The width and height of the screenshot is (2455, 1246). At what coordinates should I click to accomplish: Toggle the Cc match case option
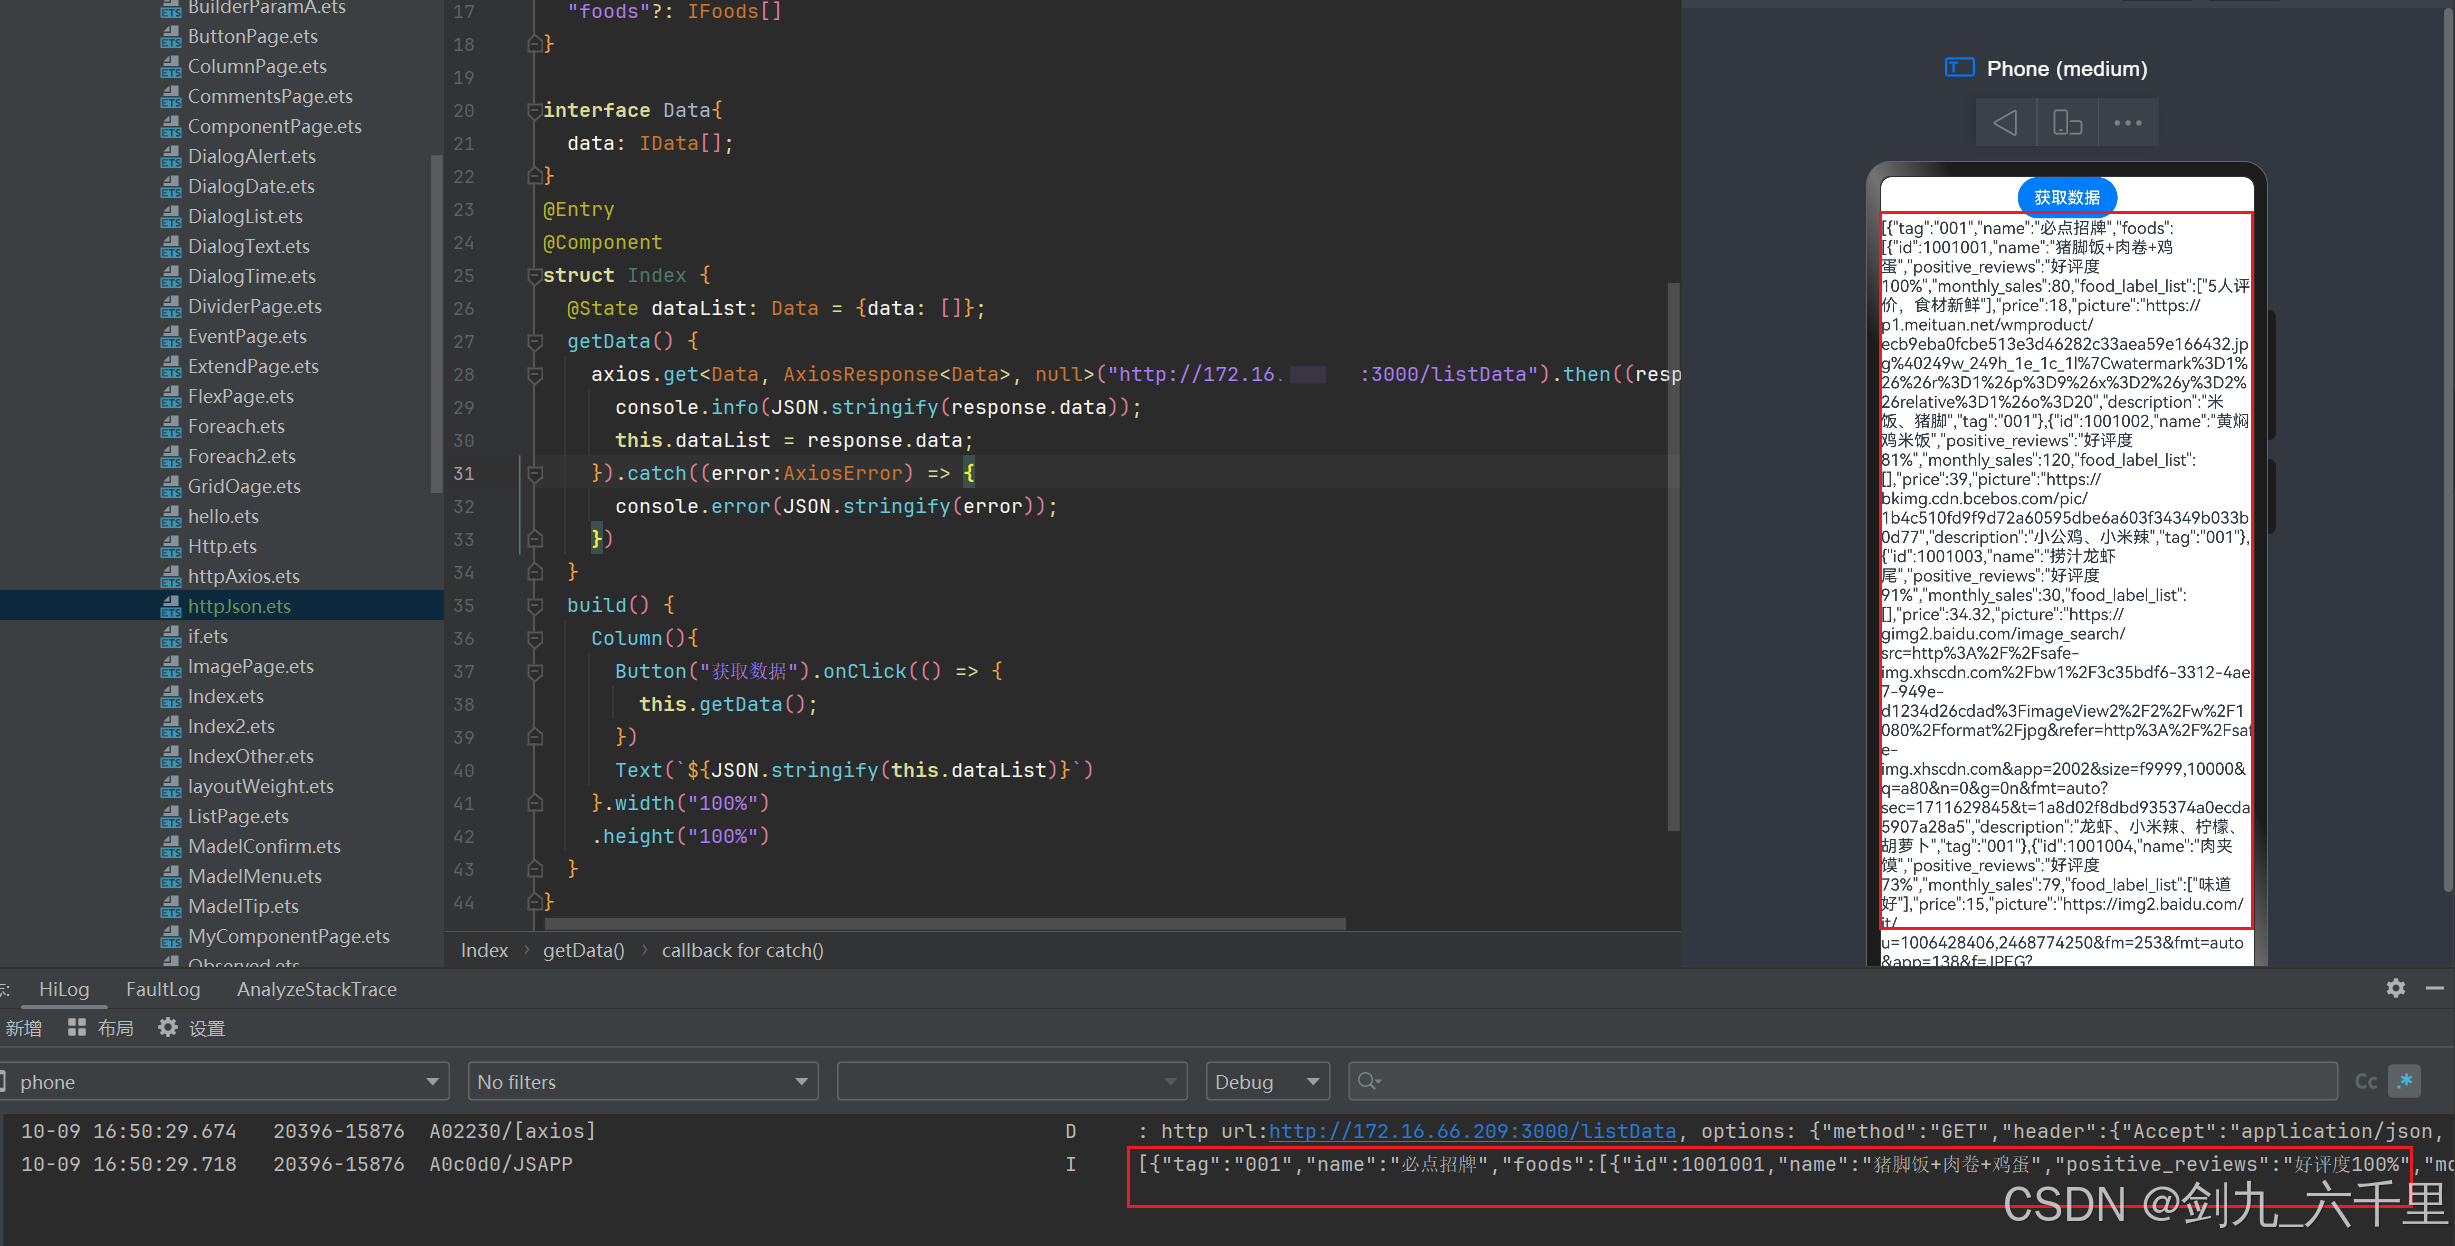tap(2365, 1081)
